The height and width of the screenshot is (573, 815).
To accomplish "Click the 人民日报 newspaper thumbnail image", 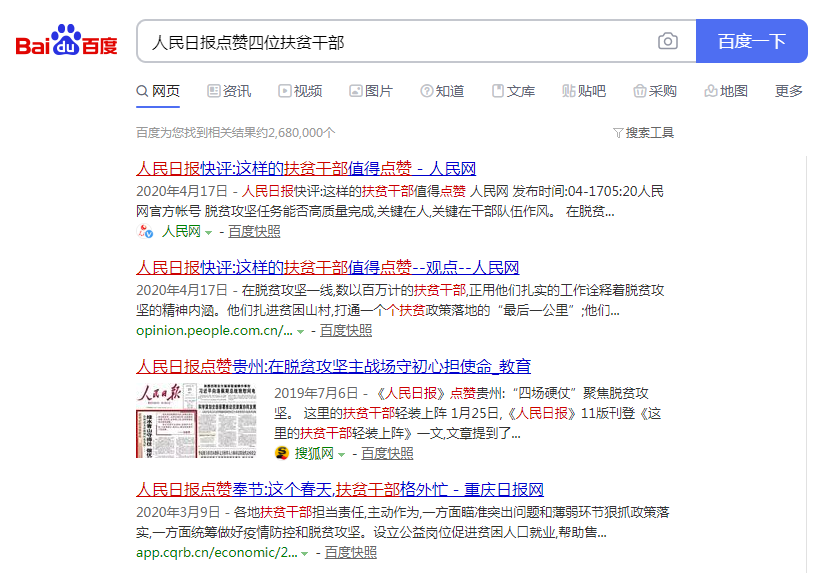I will [196, 421].
